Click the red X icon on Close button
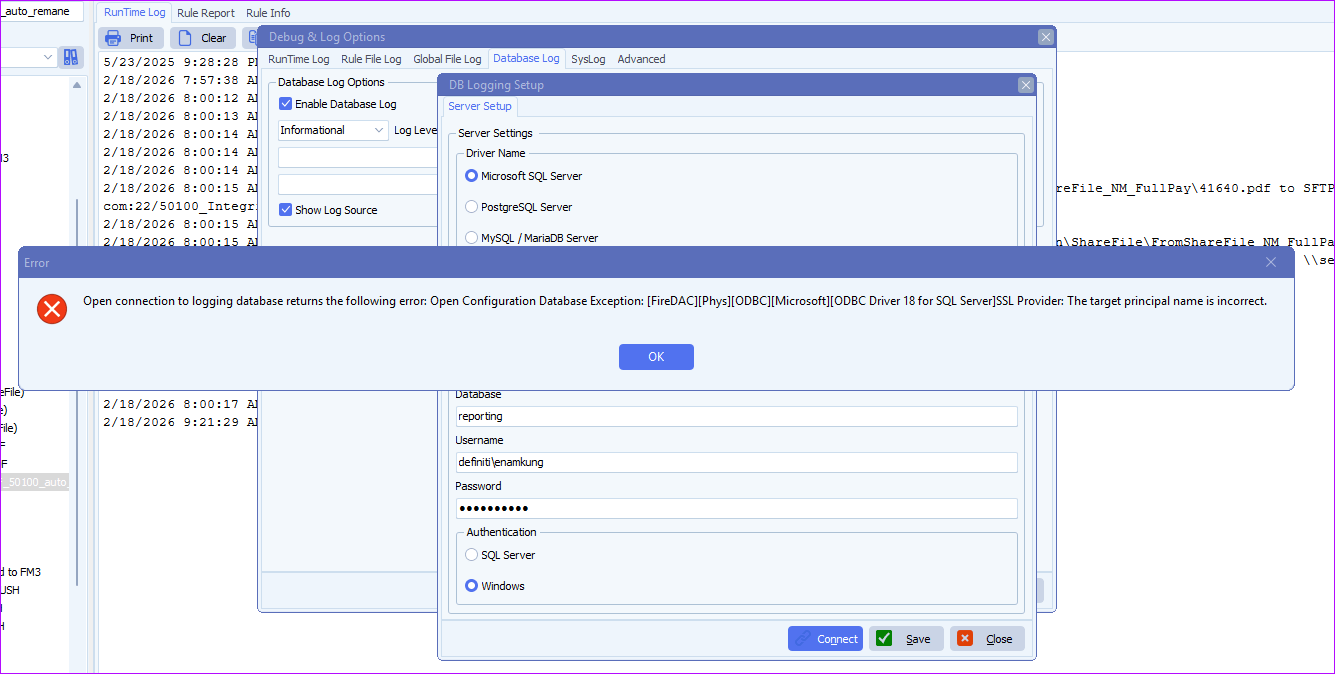Screen dimensions: 1335x674 (x=964, y=638)
